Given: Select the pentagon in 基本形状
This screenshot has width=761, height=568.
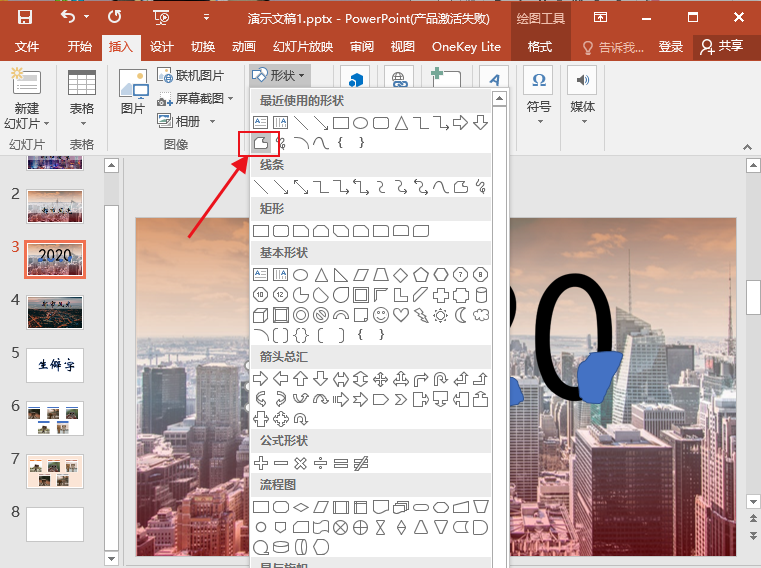Looking at the screenshot, I should 421,275.
